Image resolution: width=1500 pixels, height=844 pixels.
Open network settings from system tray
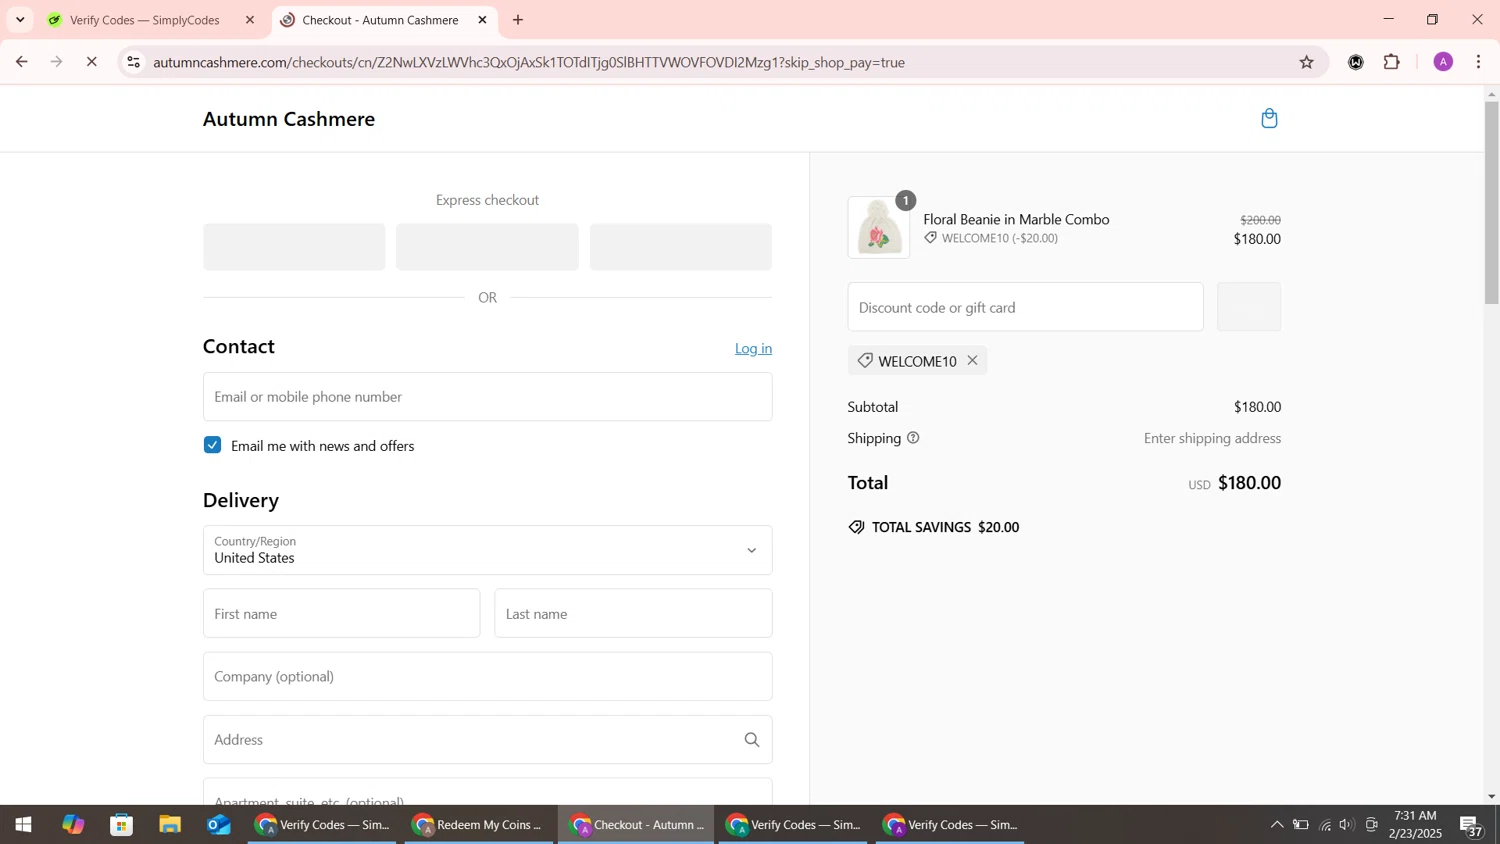[x=1325, y=825]
